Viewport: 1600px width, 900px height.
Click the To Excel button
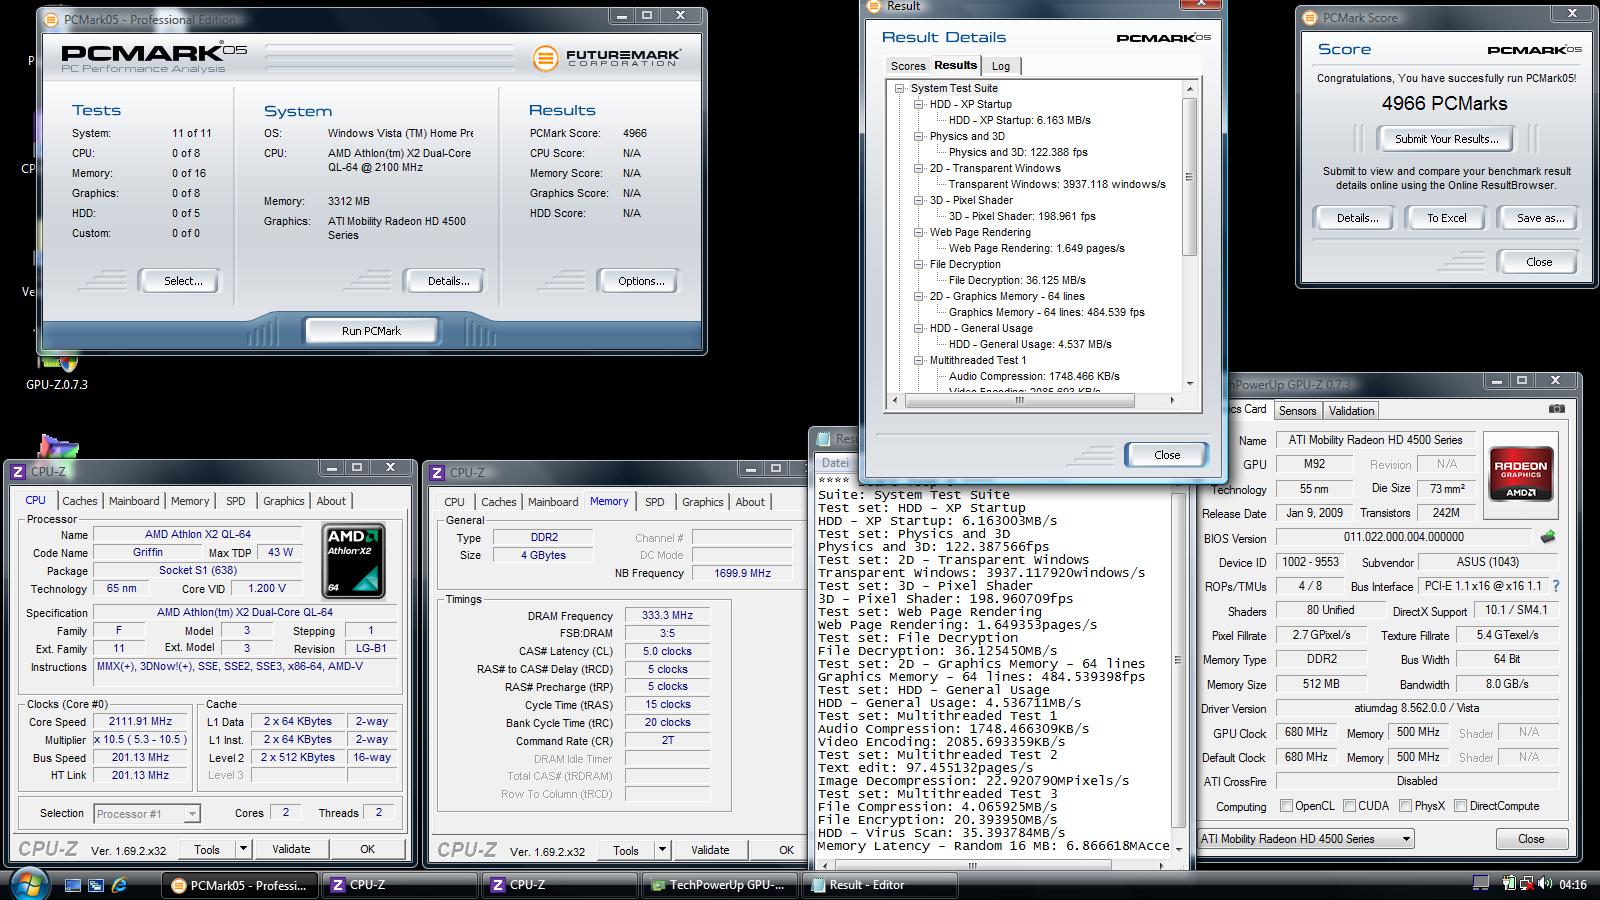click(x=1446, y=218)
